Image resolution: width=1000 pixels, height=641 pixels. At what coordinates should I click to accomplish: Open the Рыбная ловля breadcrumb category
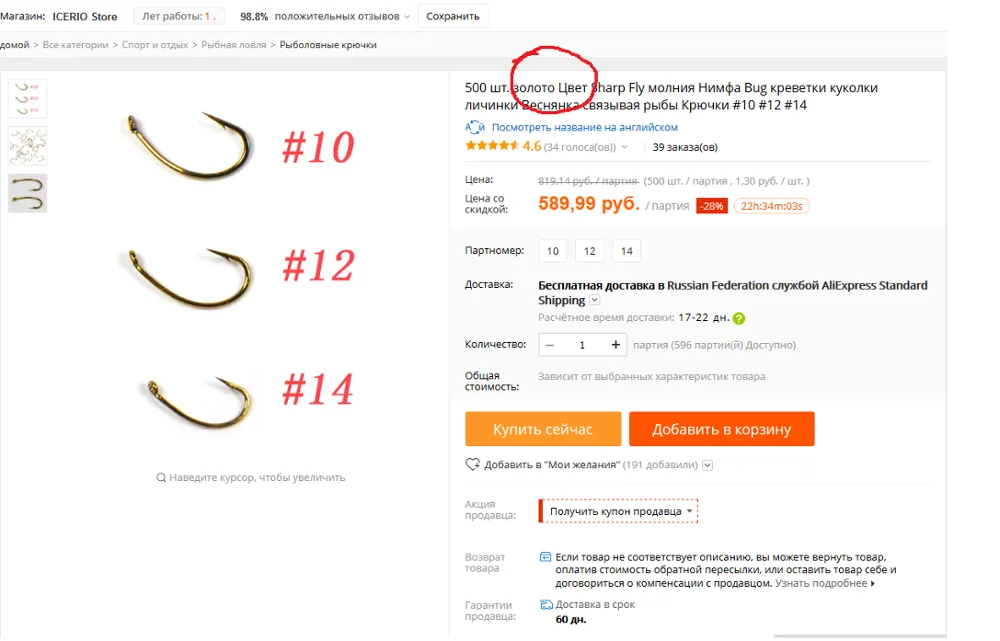pyautogui.click(x=233, y=45)
